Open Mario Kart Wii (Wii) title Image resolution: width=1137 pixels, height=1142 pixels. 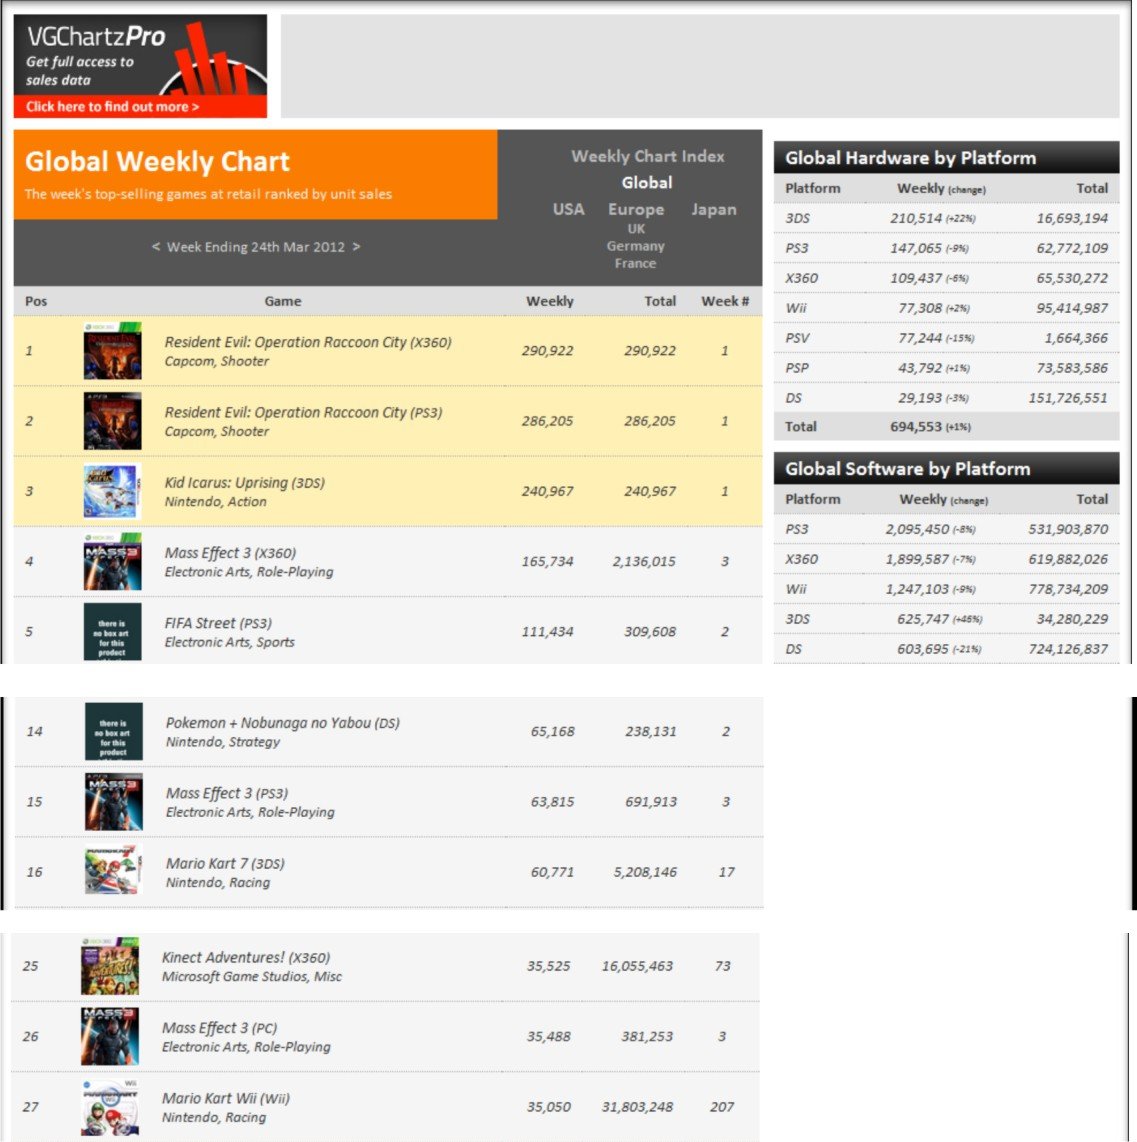226,1098
